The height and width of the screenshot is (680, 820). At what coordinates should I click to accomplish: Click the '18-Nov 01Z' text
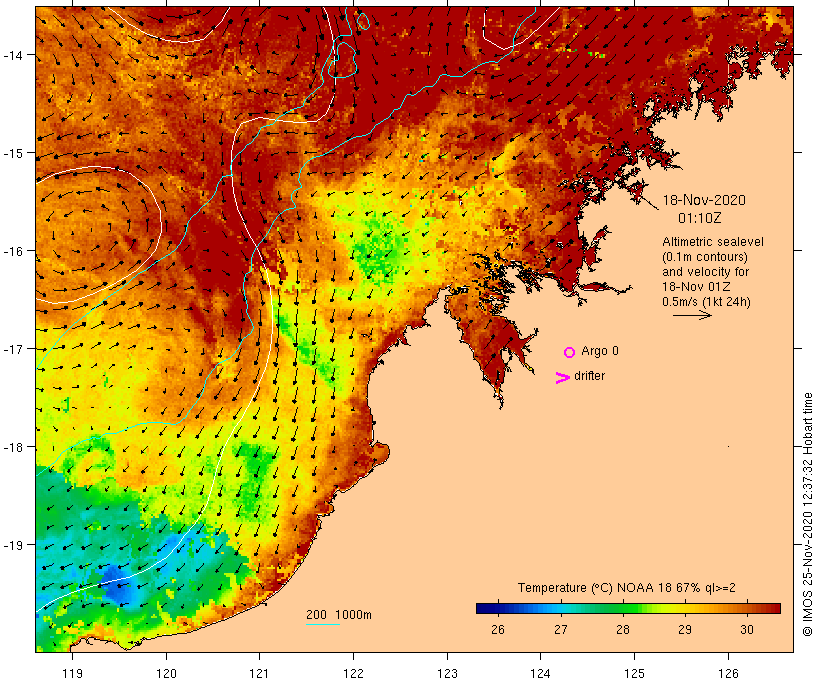click(x=696, y=287)
